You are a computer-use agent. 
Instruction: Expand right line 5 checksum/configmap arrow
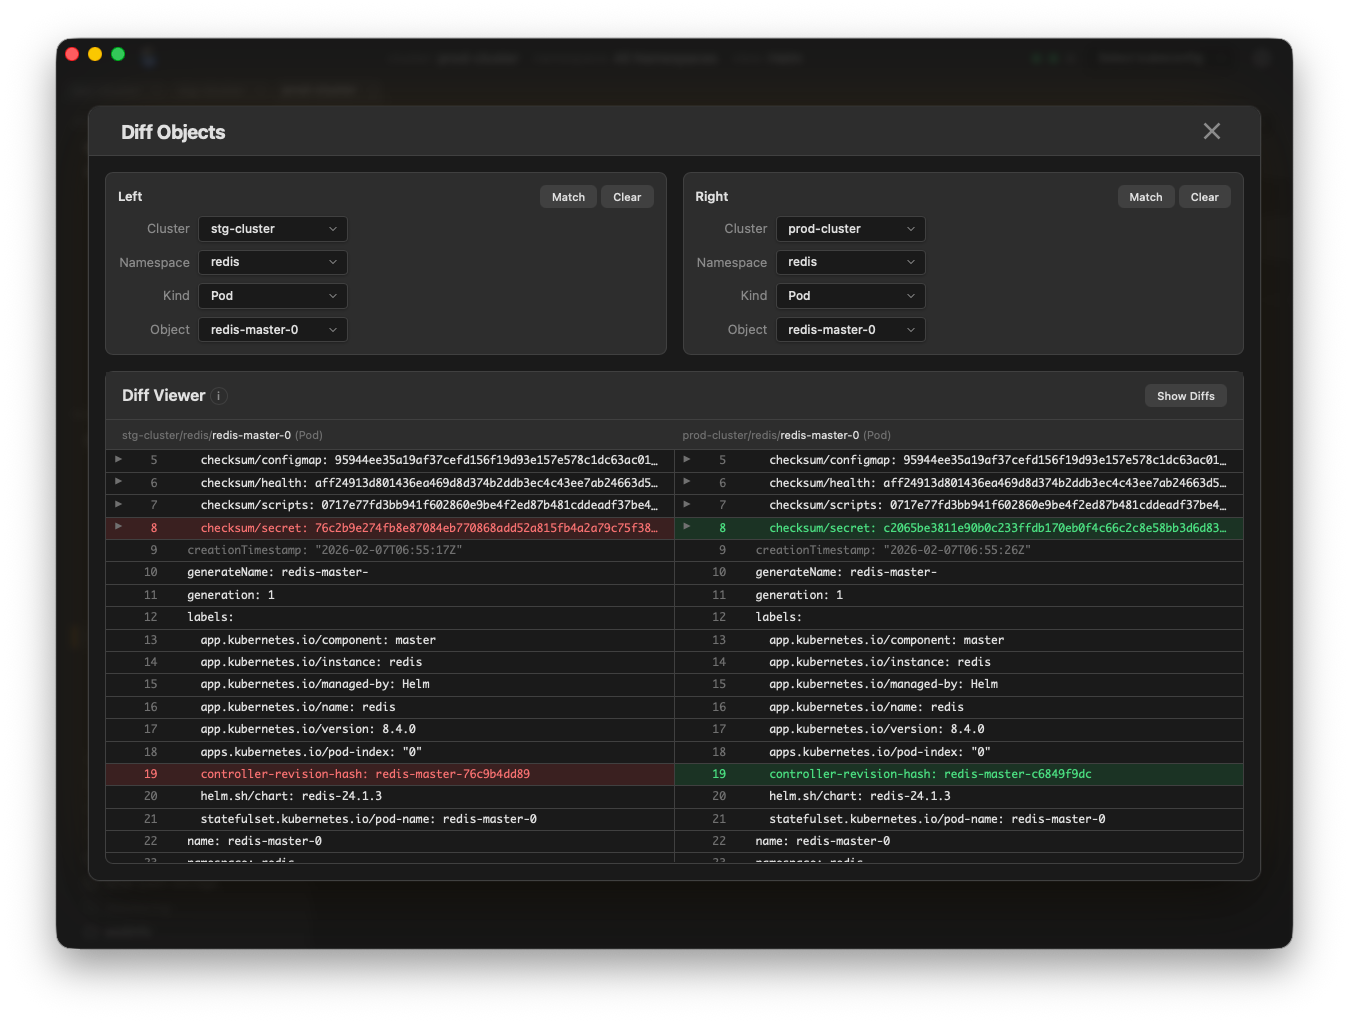[687, 459]
